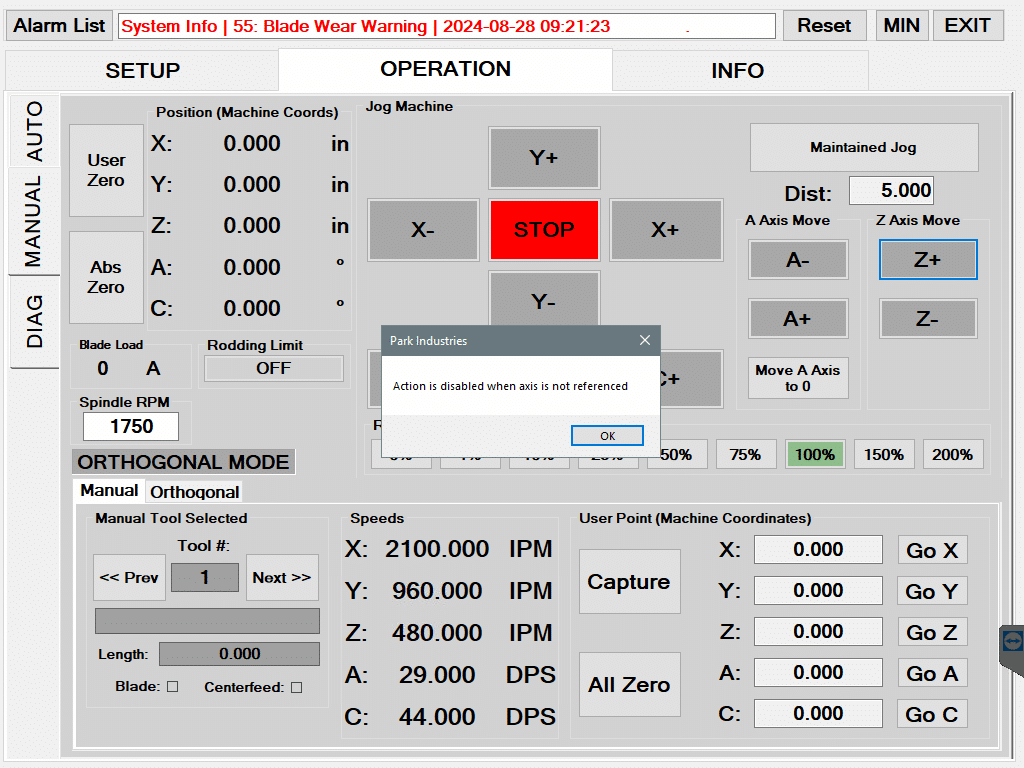Select the DIAG side tab
The image size is (1024, 768).
coord(35,321)
